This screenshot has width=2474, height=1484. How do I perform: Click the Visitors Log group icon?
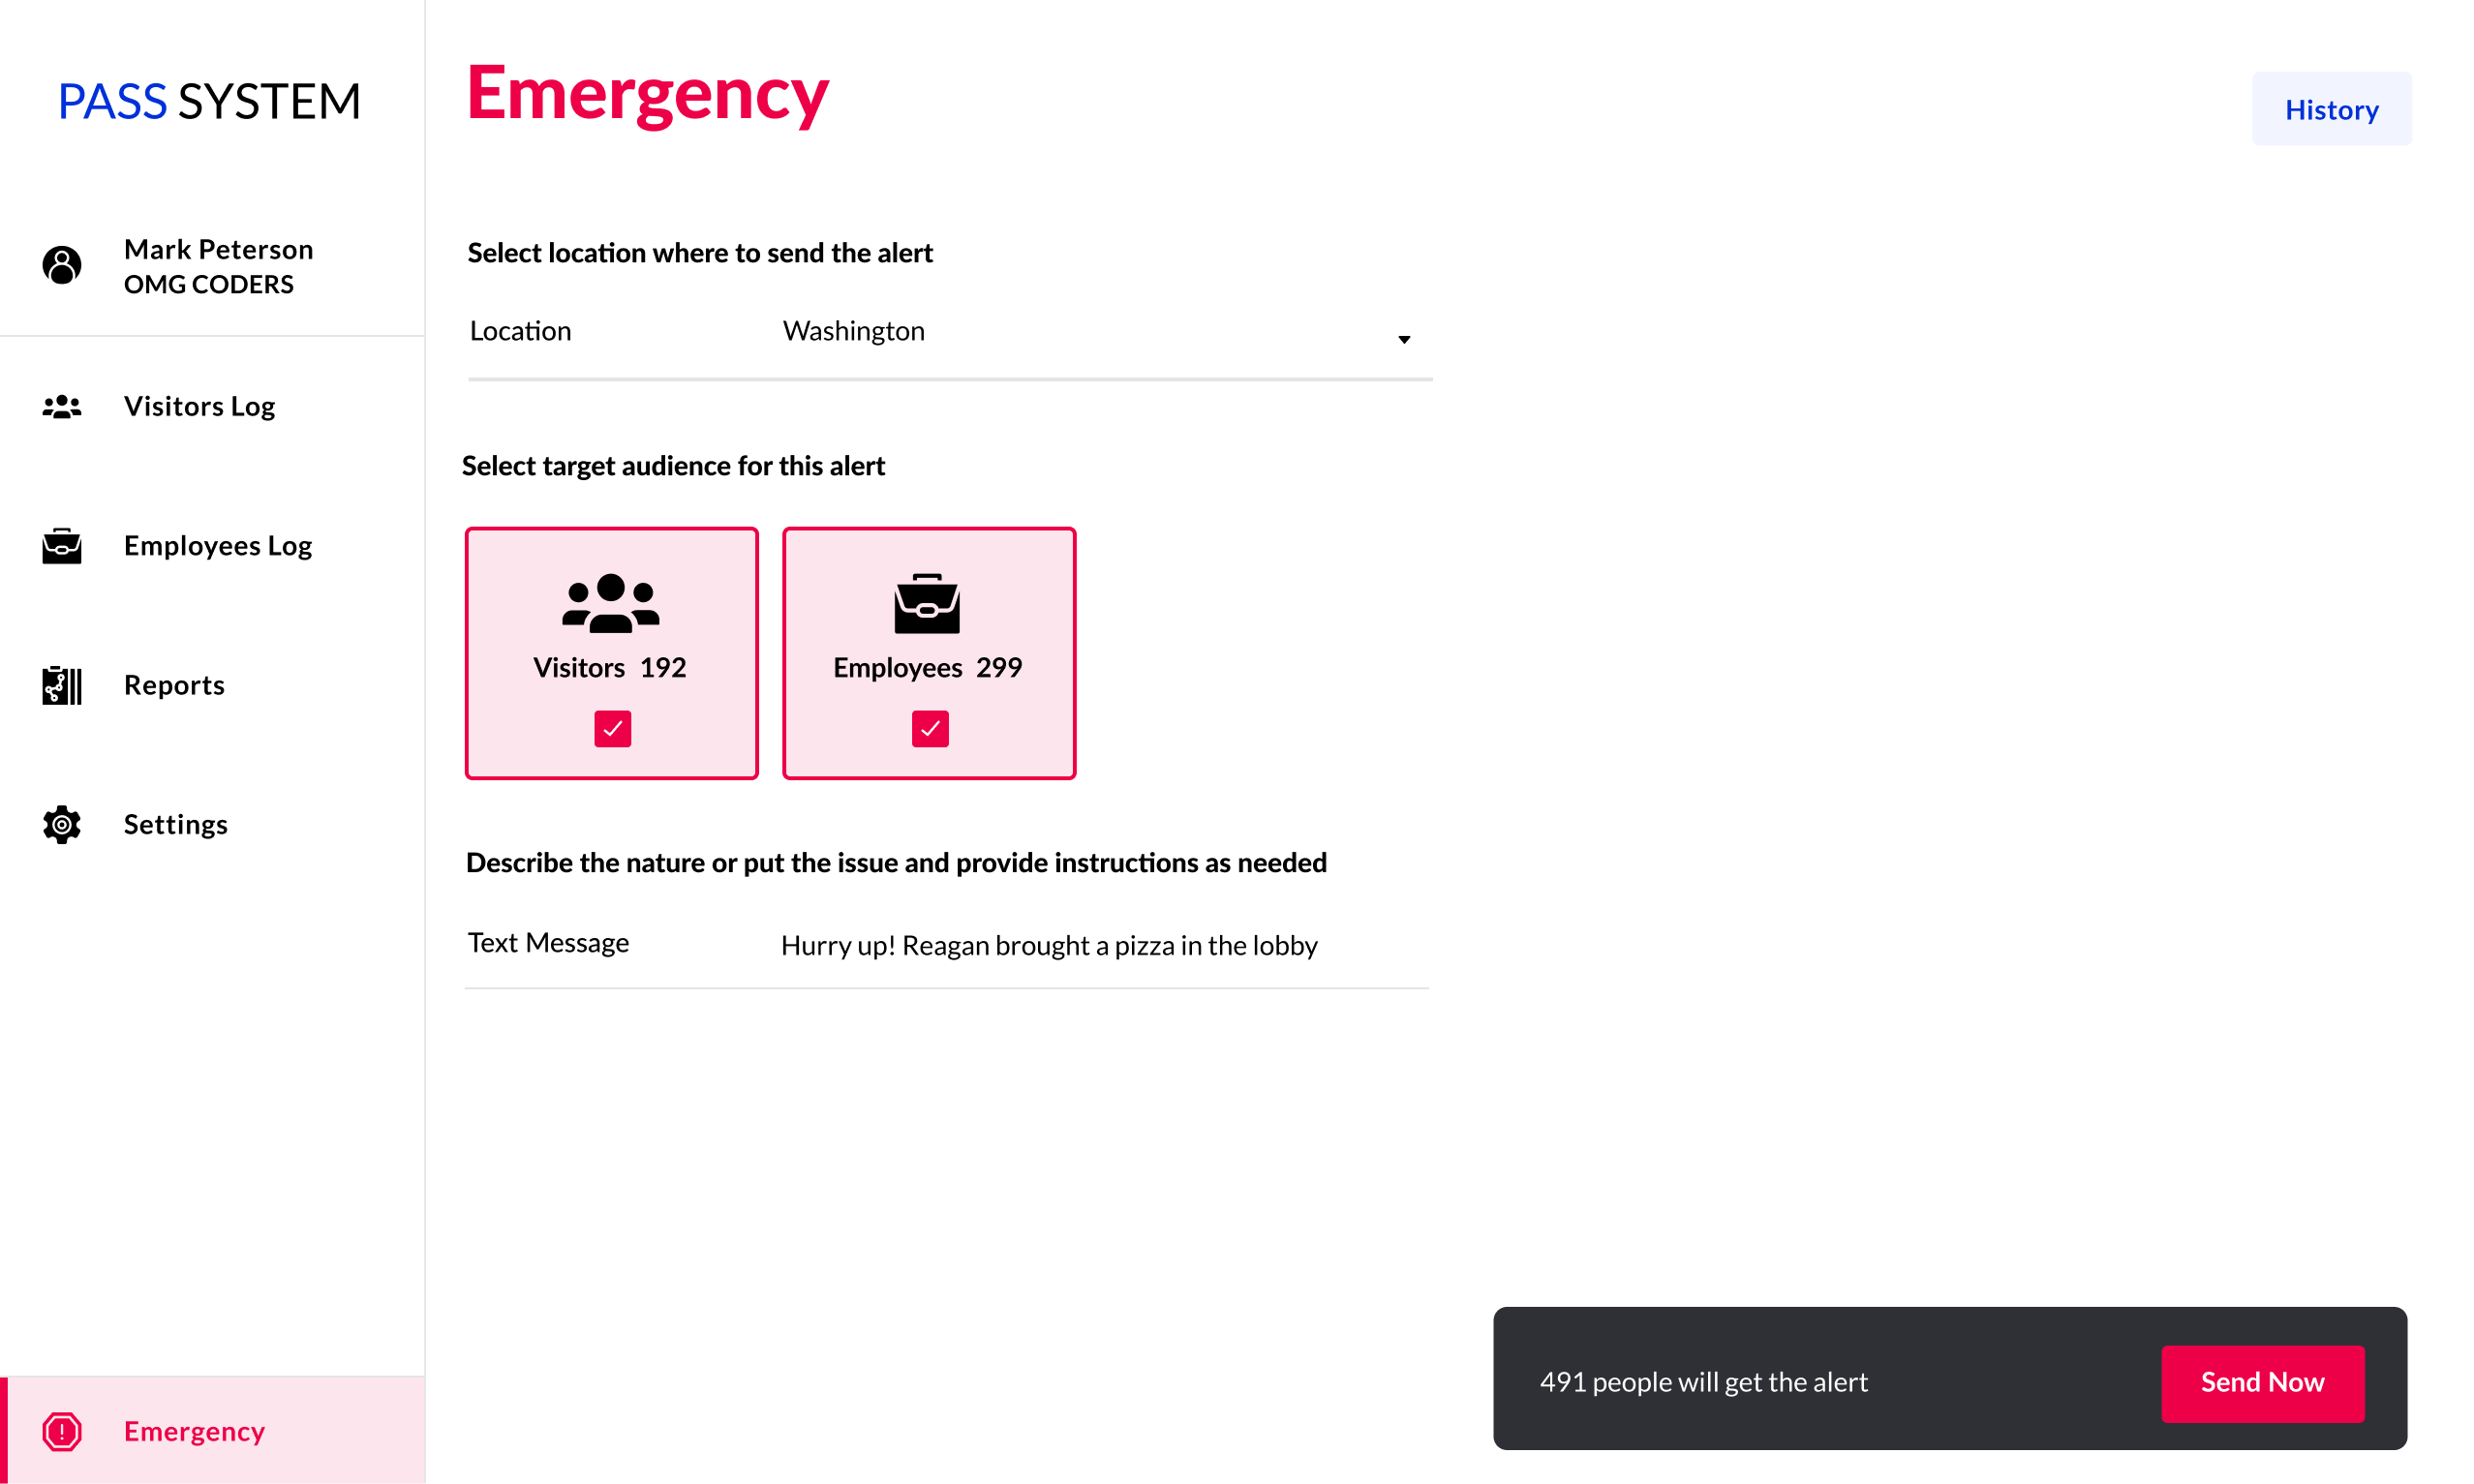click(62, 406)
